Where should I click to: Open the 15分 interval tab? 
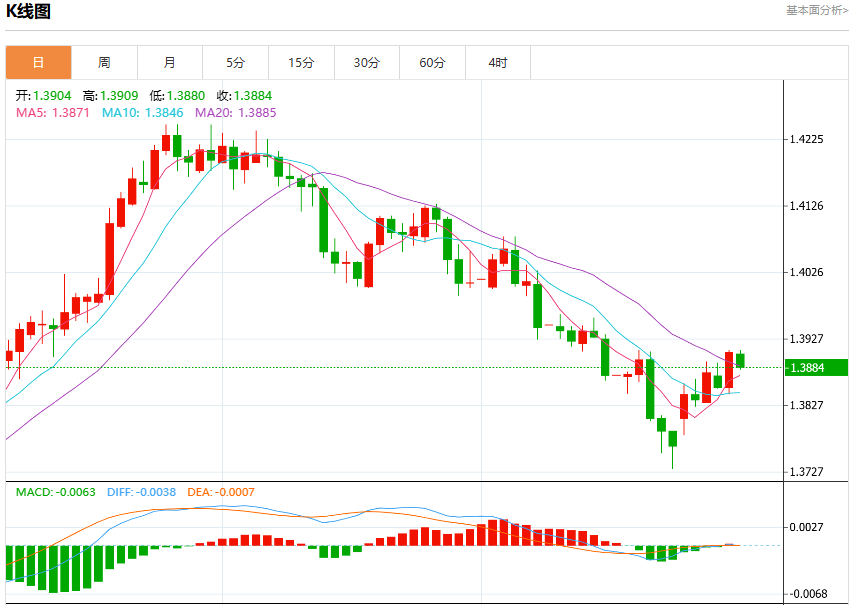[x=301, y=63]
